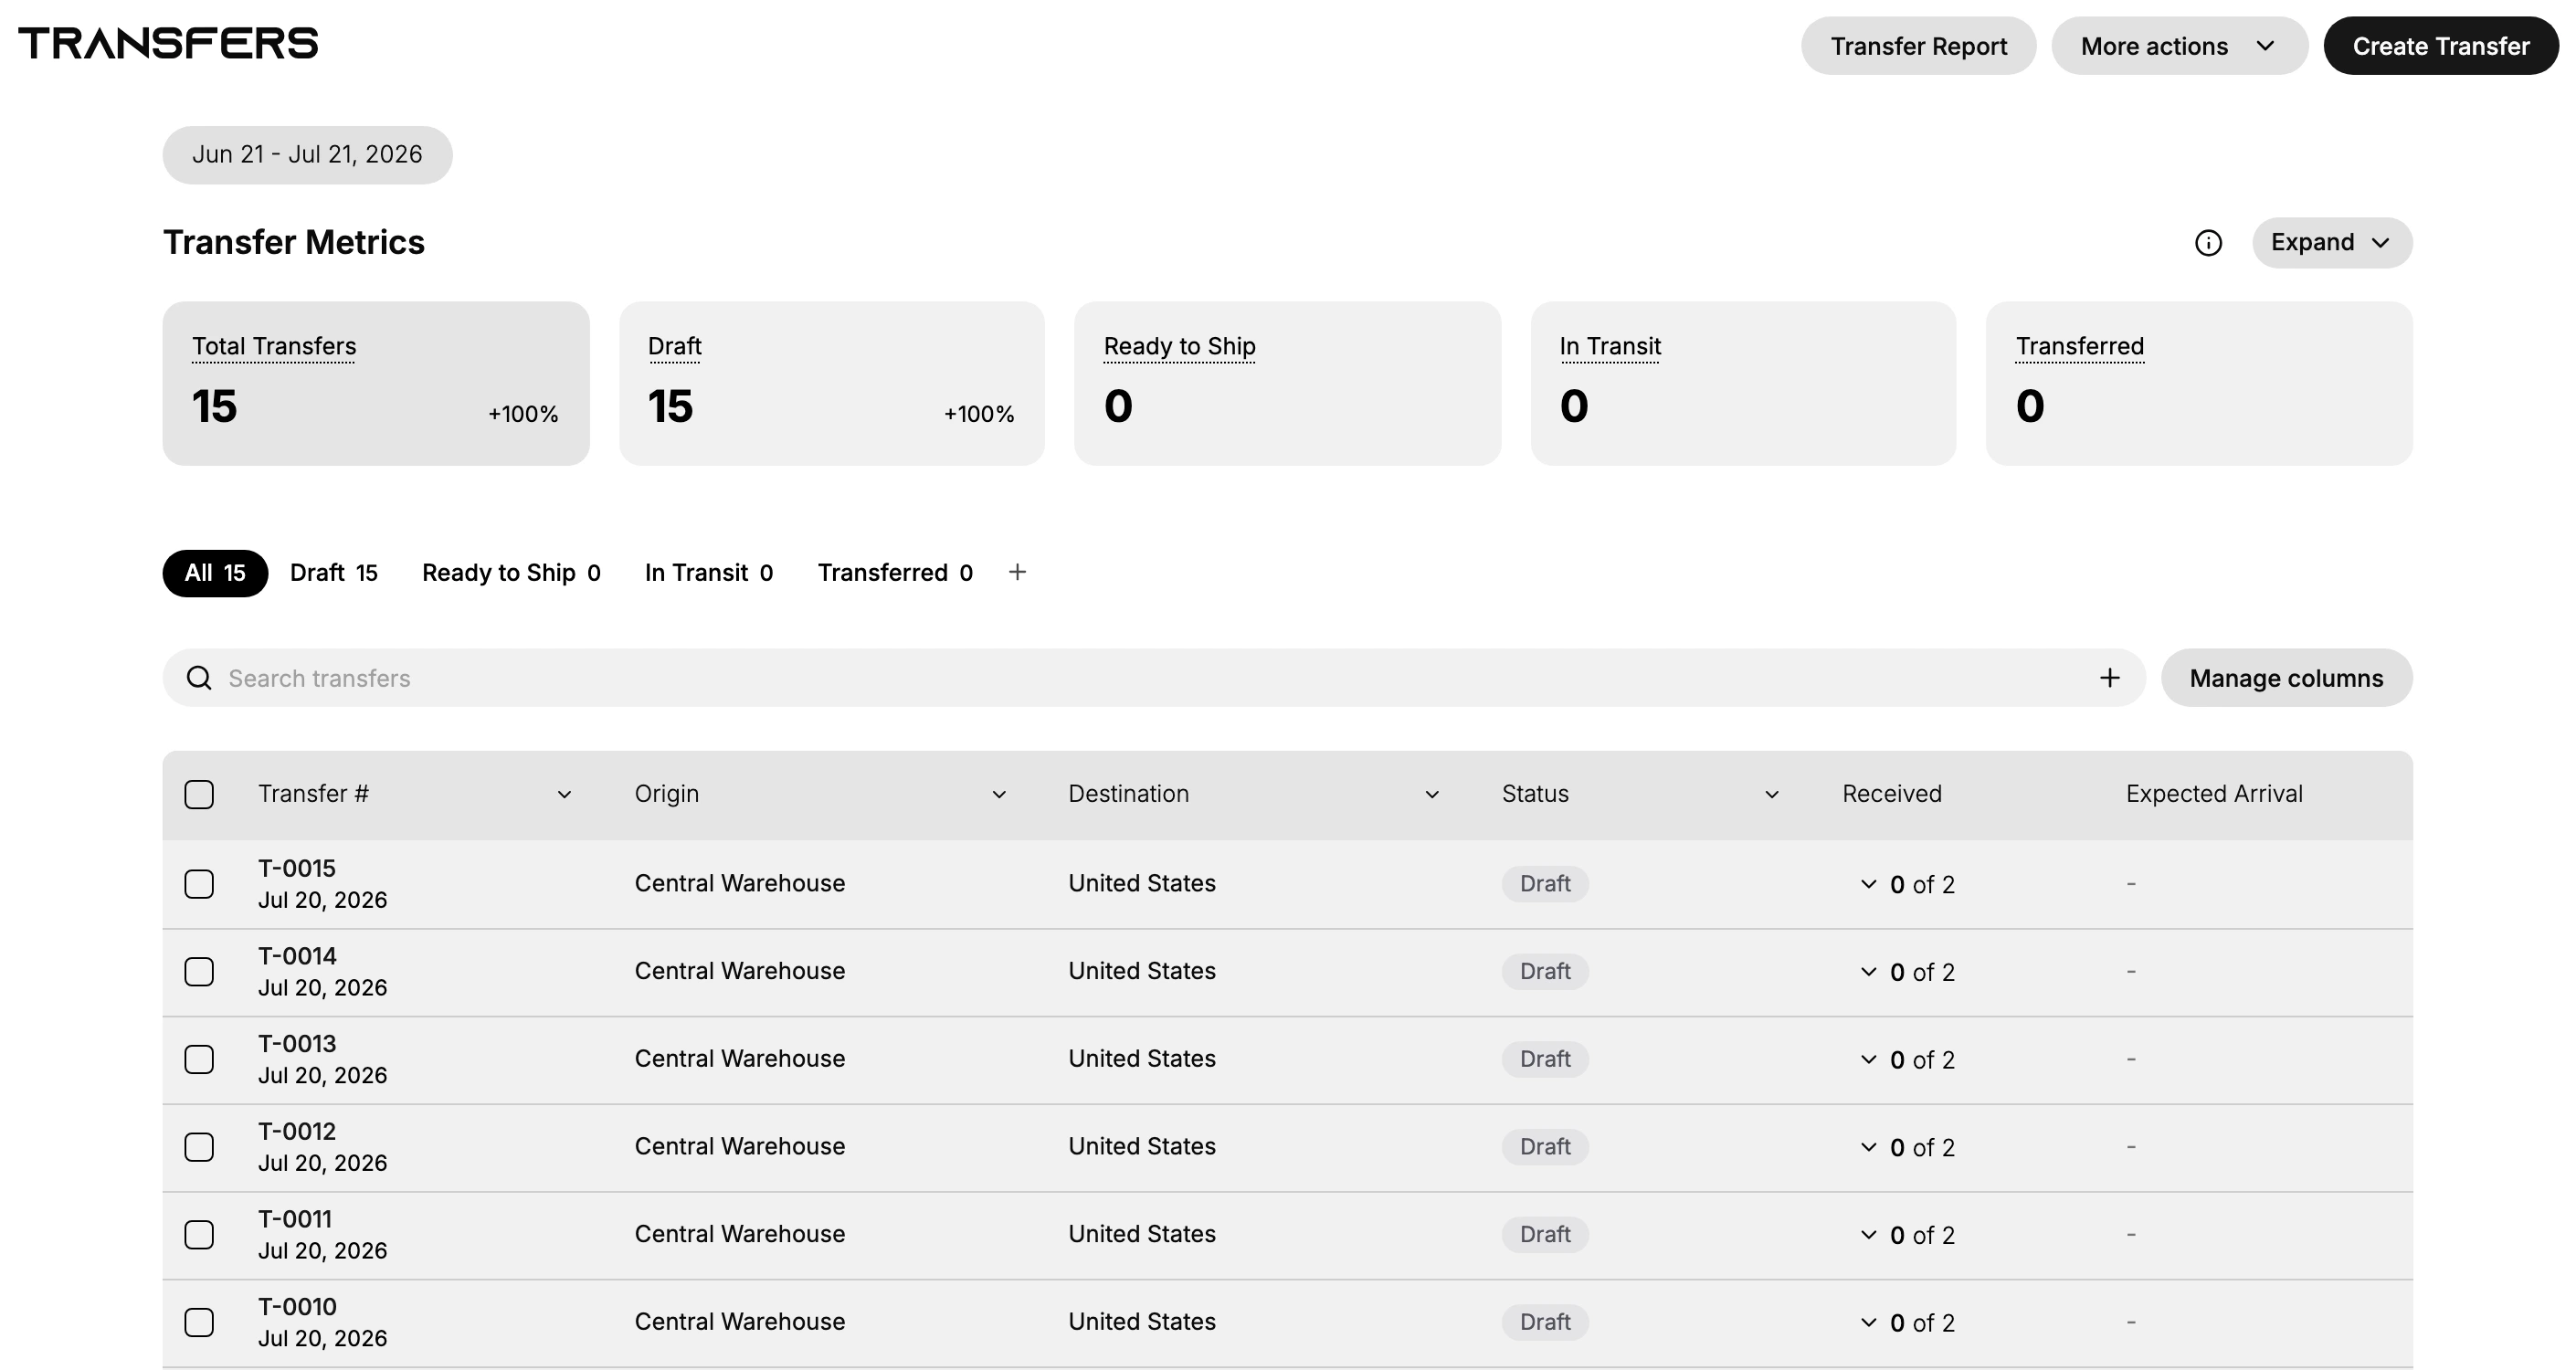Open the Destination column chevron
The image size is (2576, 1370).
click(x=1431, y=795)
